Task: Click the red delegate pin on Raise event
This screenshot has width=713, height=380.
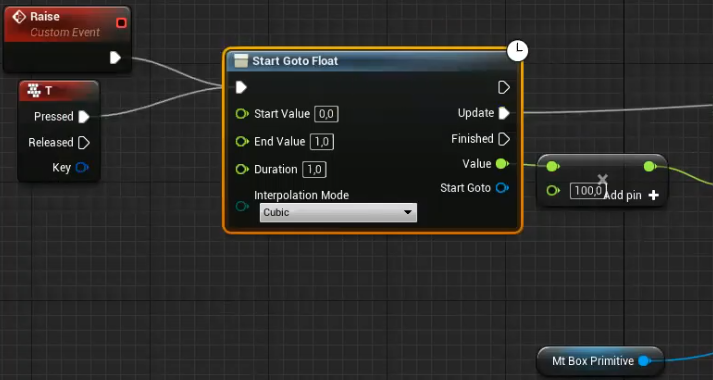Action: point(121,23)
